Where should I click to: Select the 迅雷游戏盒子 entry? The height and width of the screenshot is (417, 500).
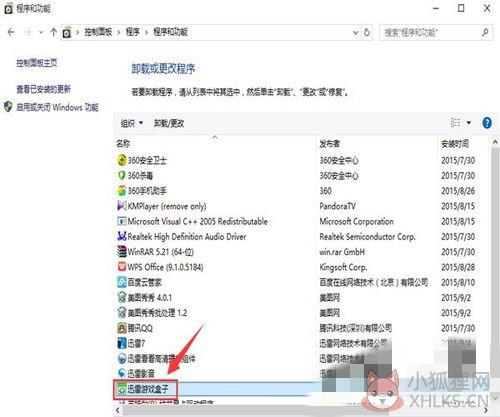click(x=148, y=389)
